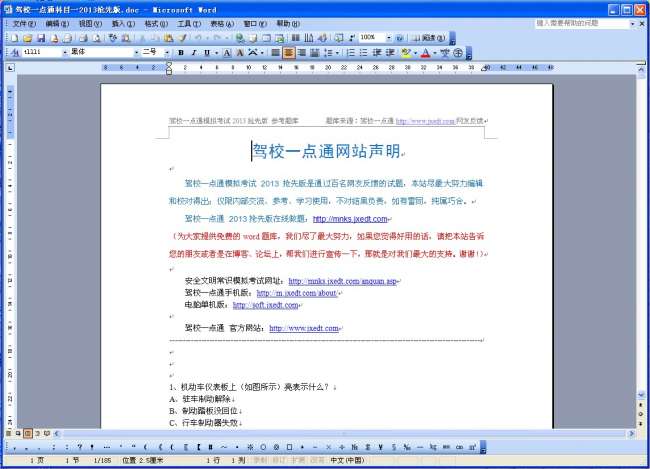
Task: Open Read mode with the 阅读 button
Action: (428, 38)
